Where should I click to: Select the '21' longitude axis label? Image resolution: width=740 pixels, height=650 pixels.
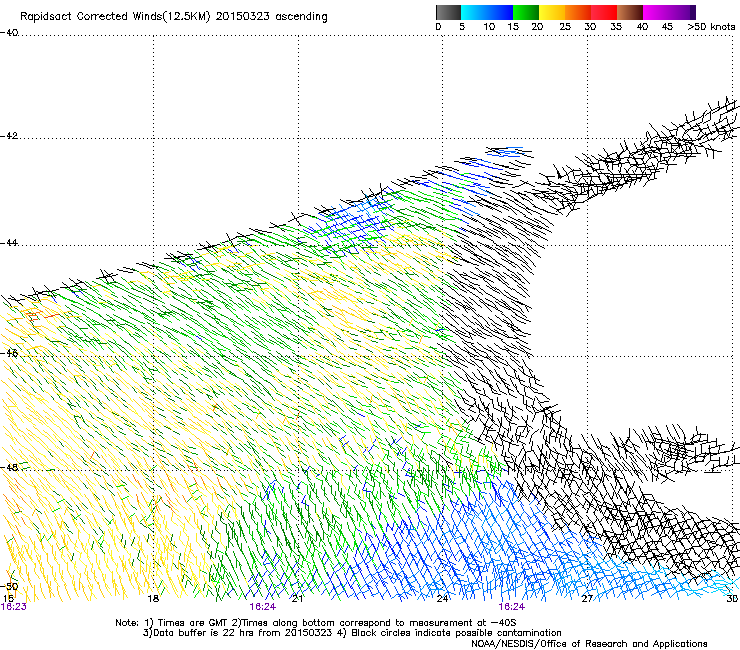[297, 599]
